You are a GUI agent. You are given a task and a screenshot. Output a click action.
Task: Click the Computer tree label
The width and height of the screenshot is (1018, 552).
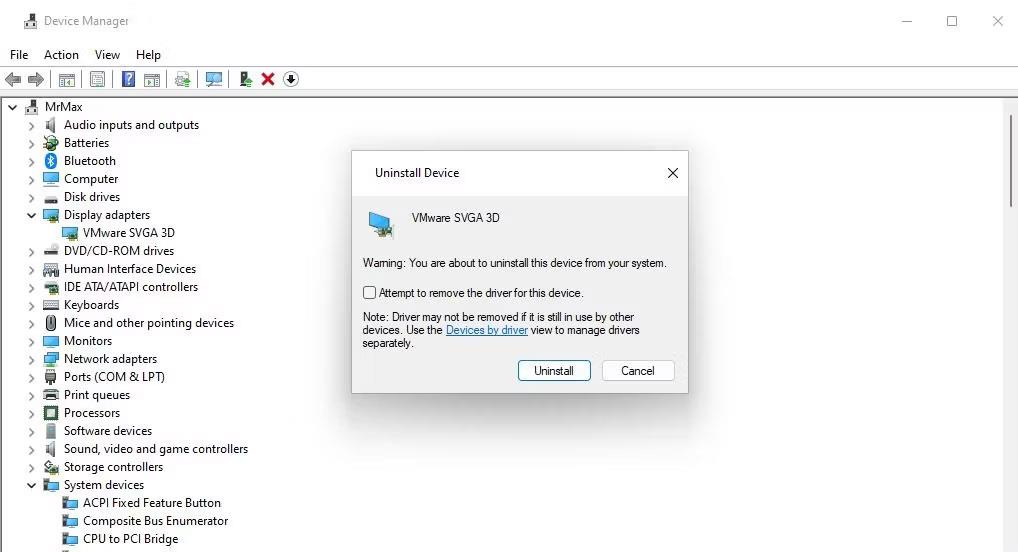pyautogui.click(x=91, y=179)
